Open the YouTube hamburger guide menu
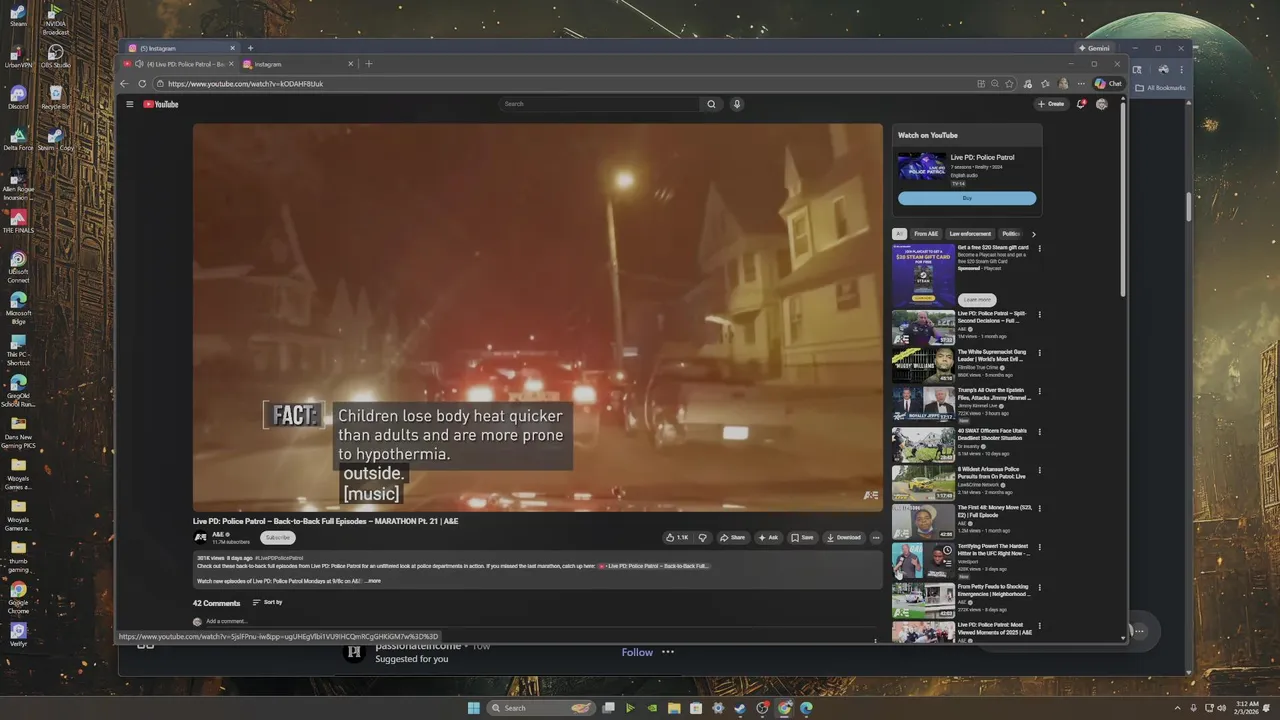This screenshot has width=1280, height=720. (129, 104)
